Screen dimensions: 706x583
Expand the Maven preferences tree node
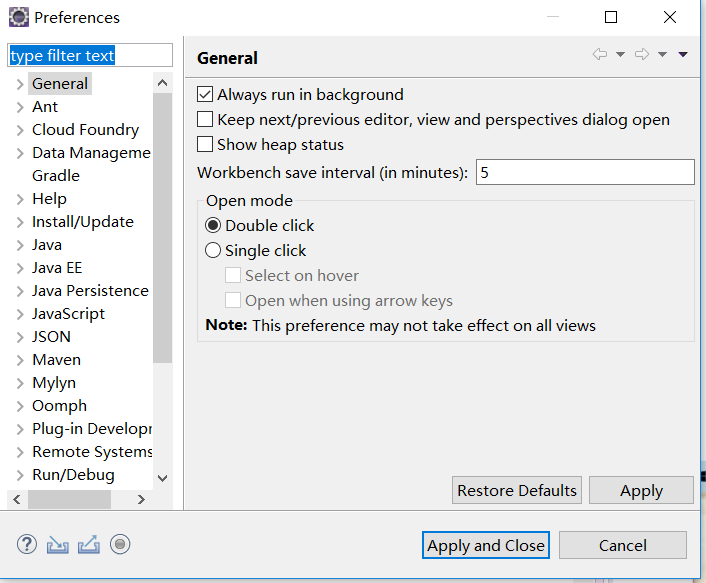[20, 360]
